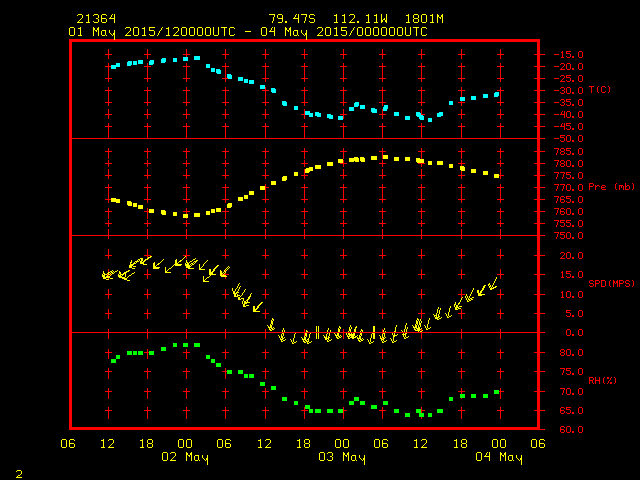The image size is (640, 480).
Task: Select the -40.0 temperature tick value
Action: point(569,115)
